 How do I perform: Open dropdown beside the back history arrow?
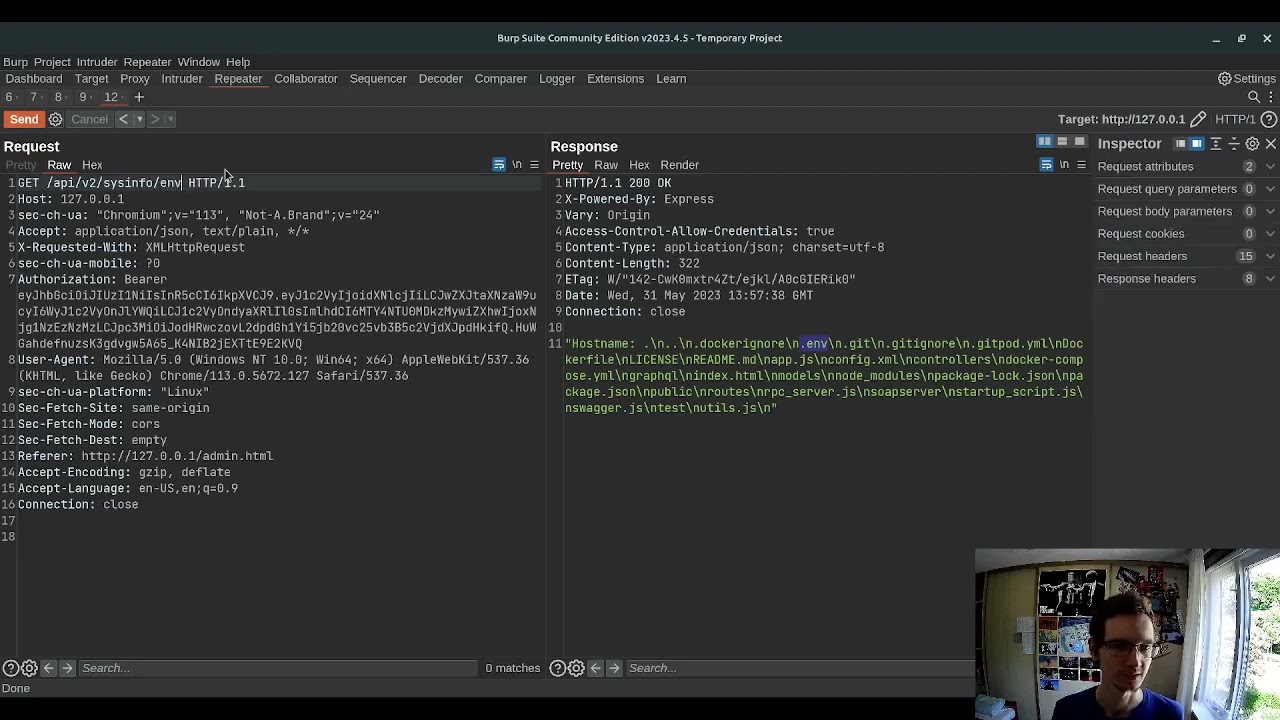click(139, 119)
